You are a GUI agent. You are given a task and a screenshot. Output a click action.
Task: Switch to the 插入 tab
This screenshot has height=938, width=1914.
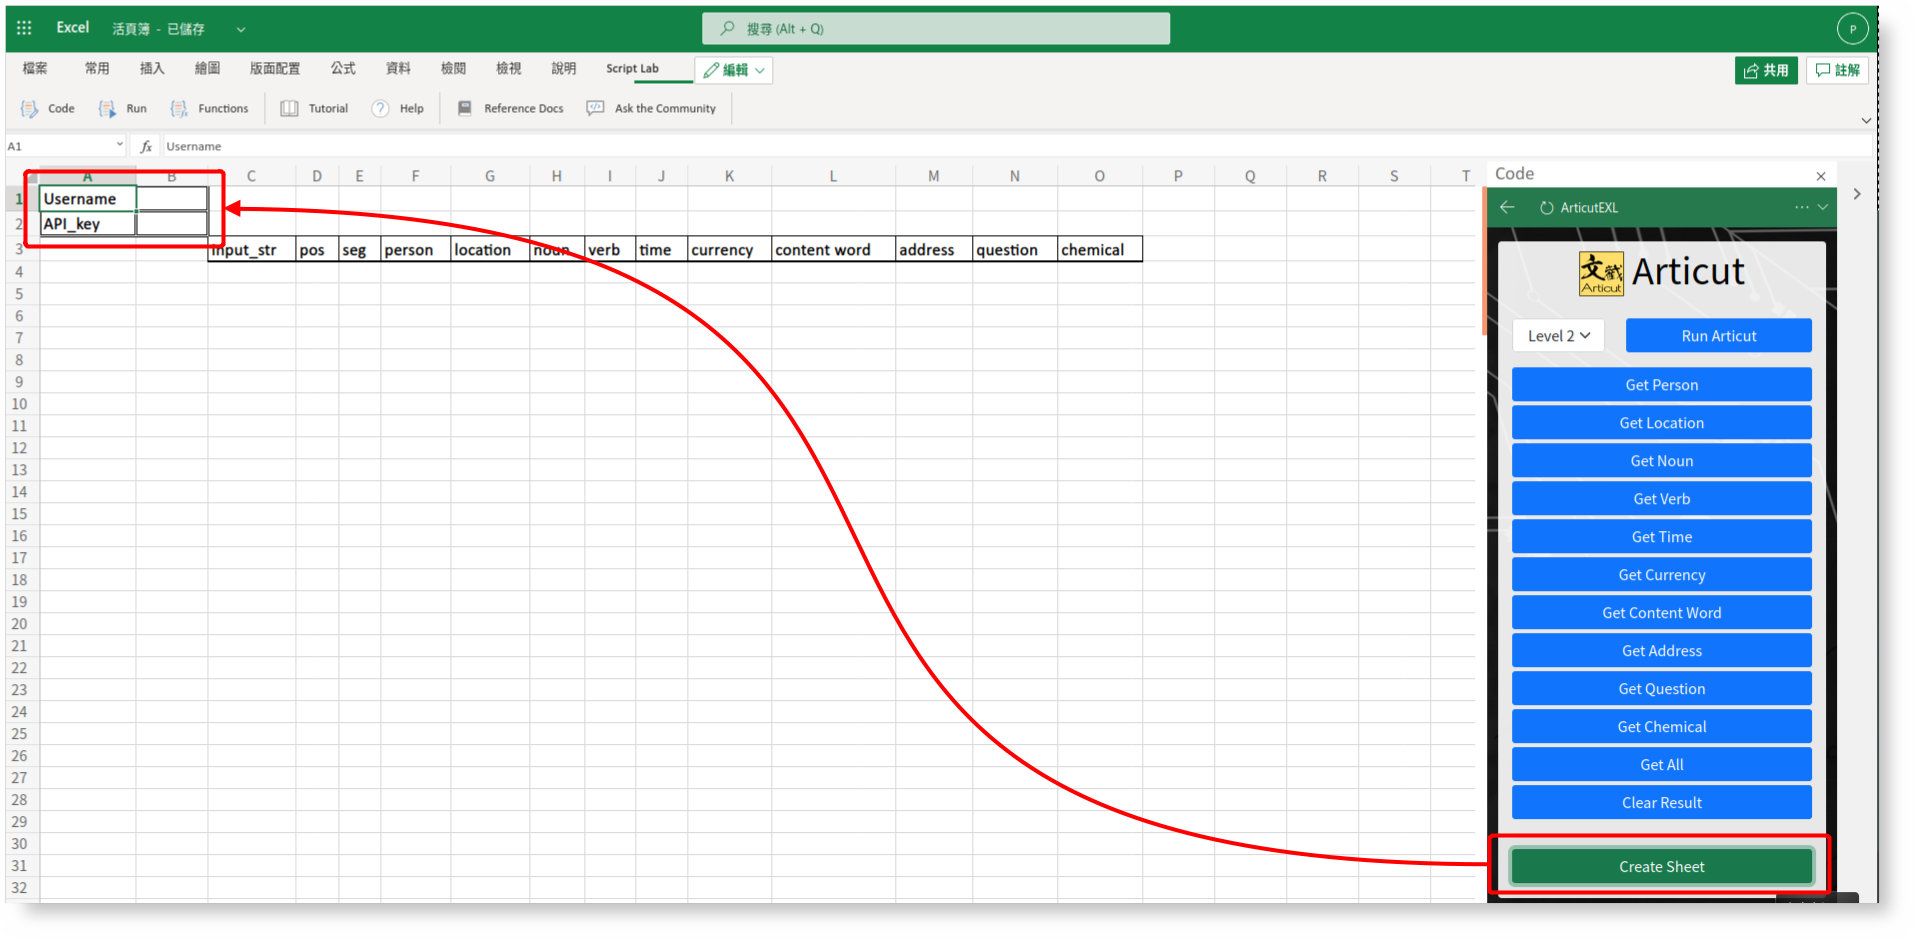pos(152,68)
